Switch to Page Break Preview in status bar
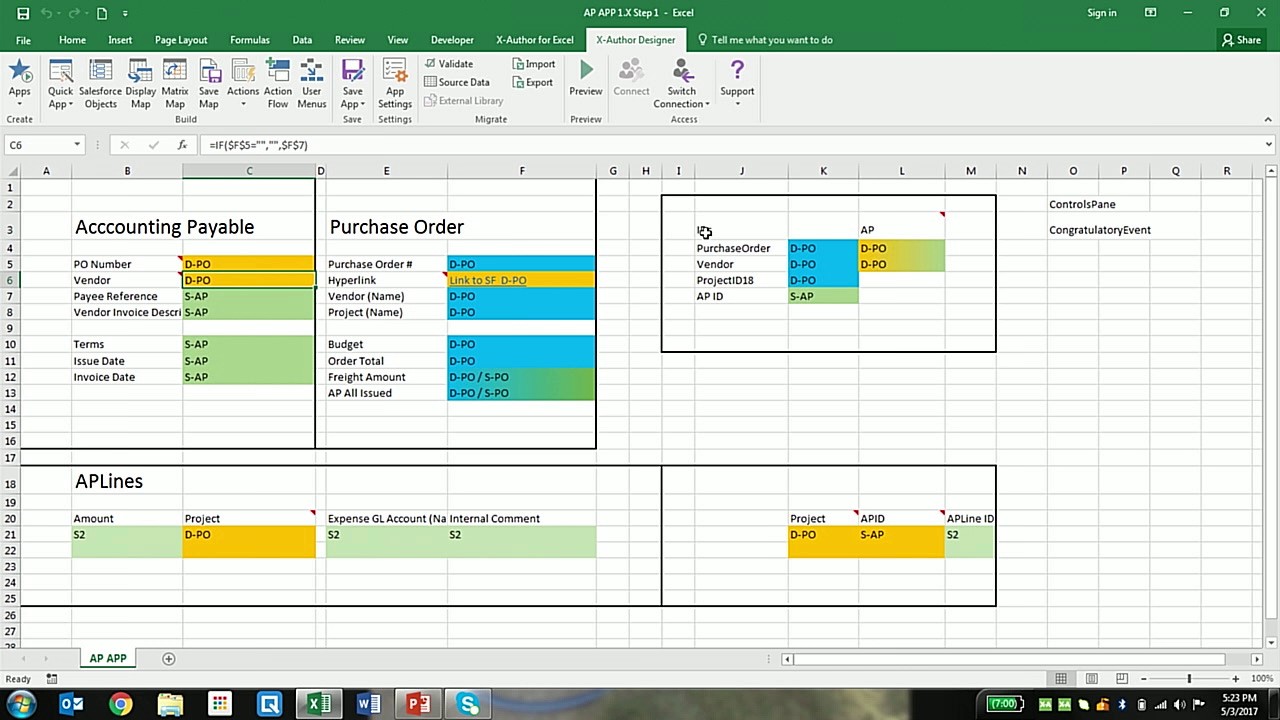This screenshot has width=1280, height=720. (x=1123, y=679)
